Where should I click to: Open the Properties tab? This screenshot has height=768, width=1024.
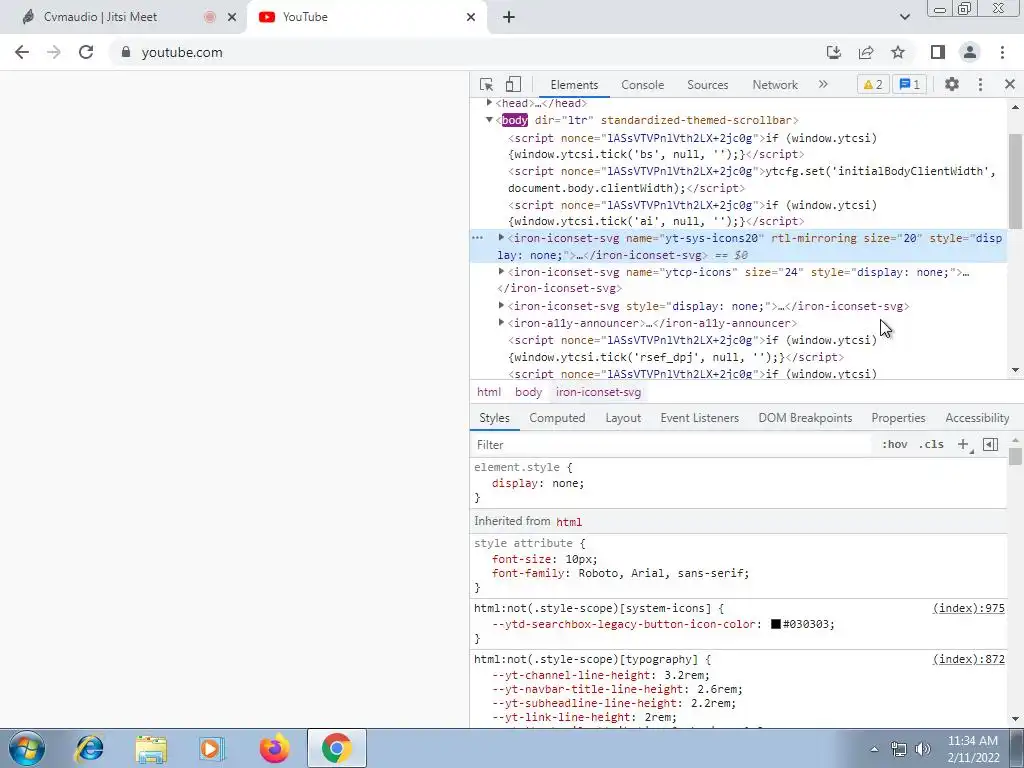(898, 418)
